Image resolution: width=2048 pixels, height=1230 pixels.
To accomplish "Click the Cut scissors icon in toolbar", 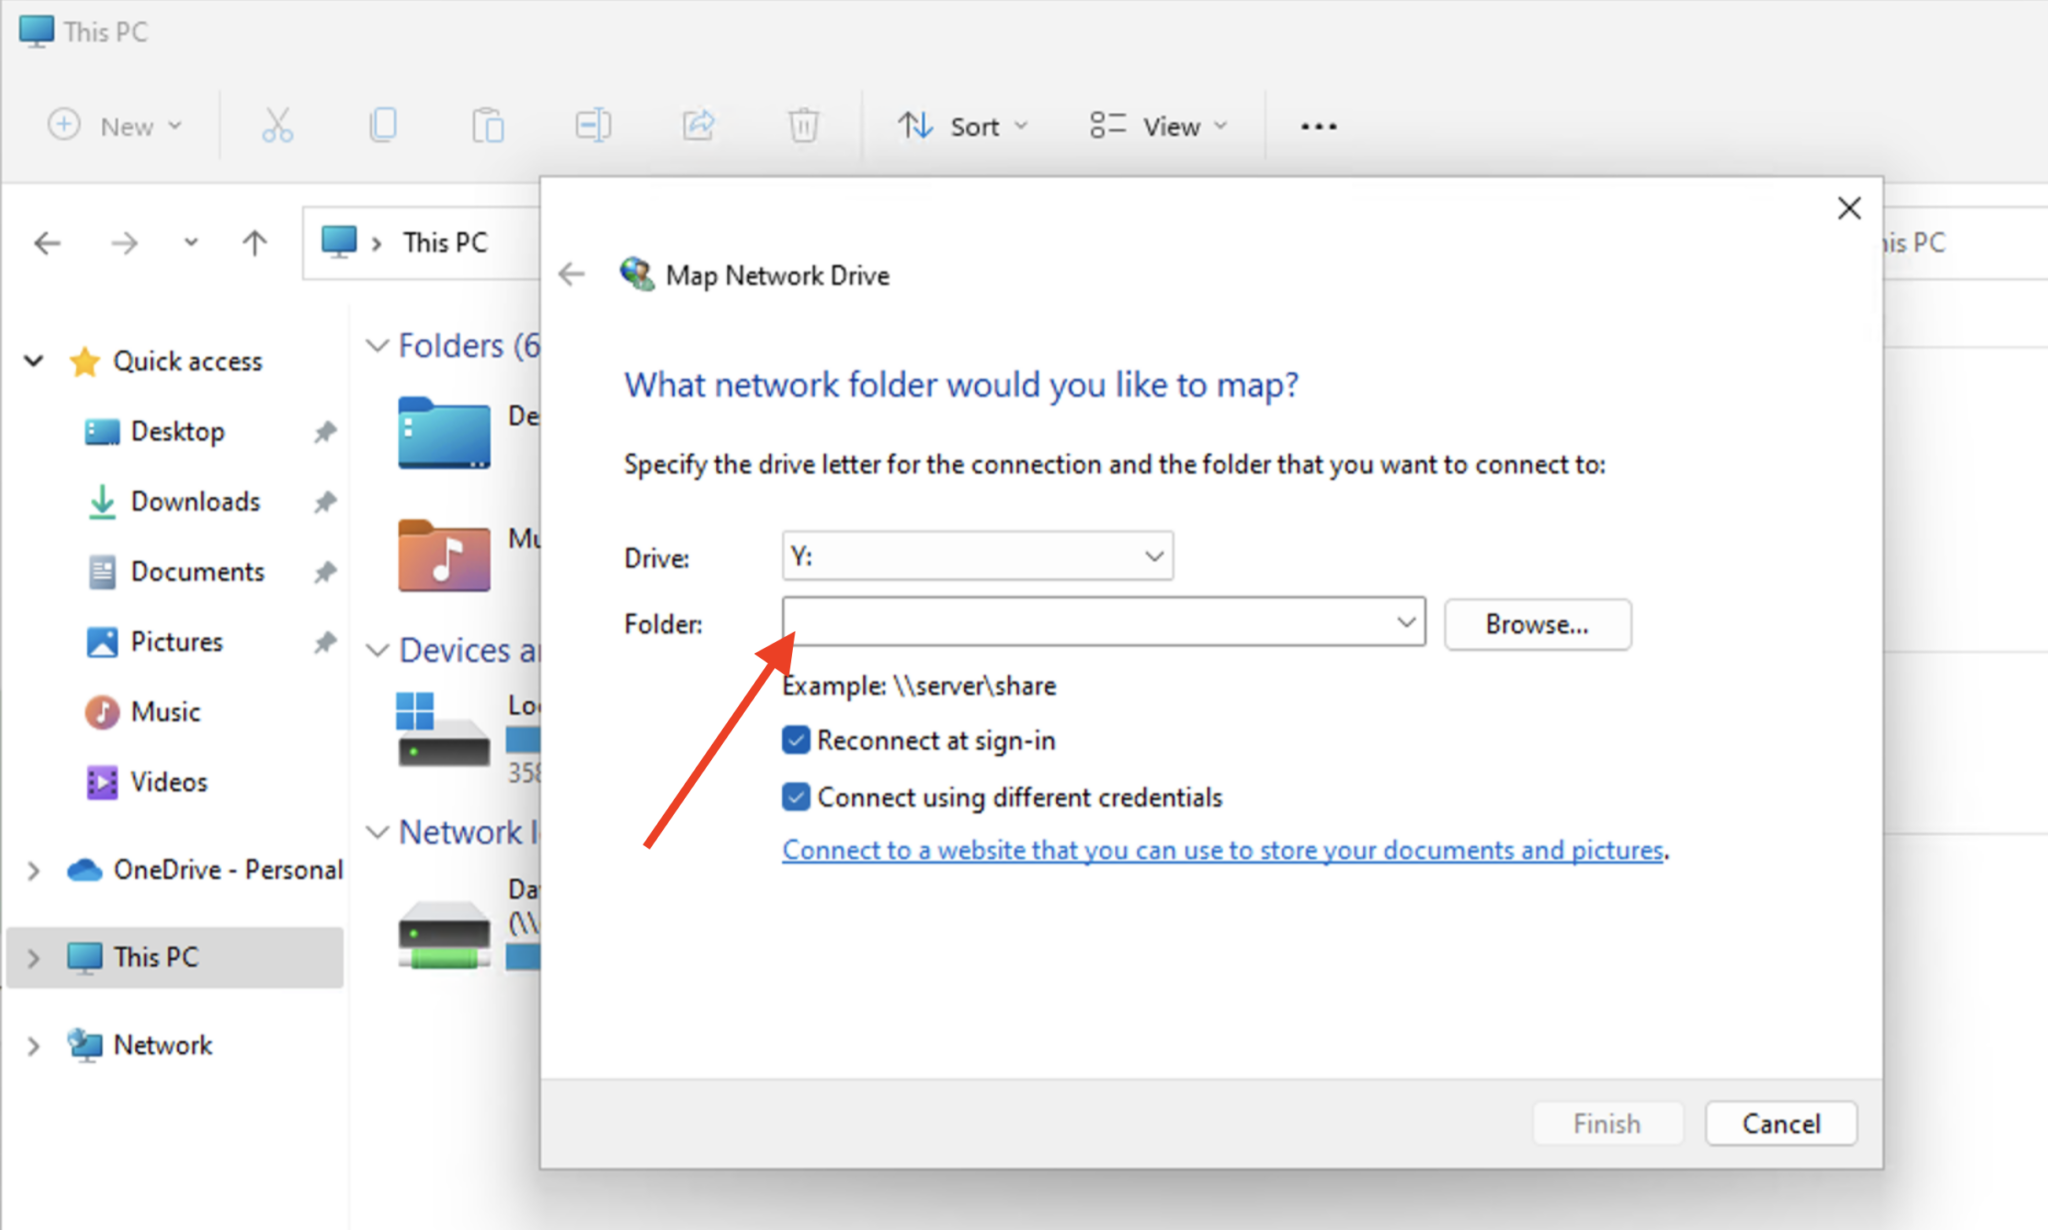I will (277, 126).
